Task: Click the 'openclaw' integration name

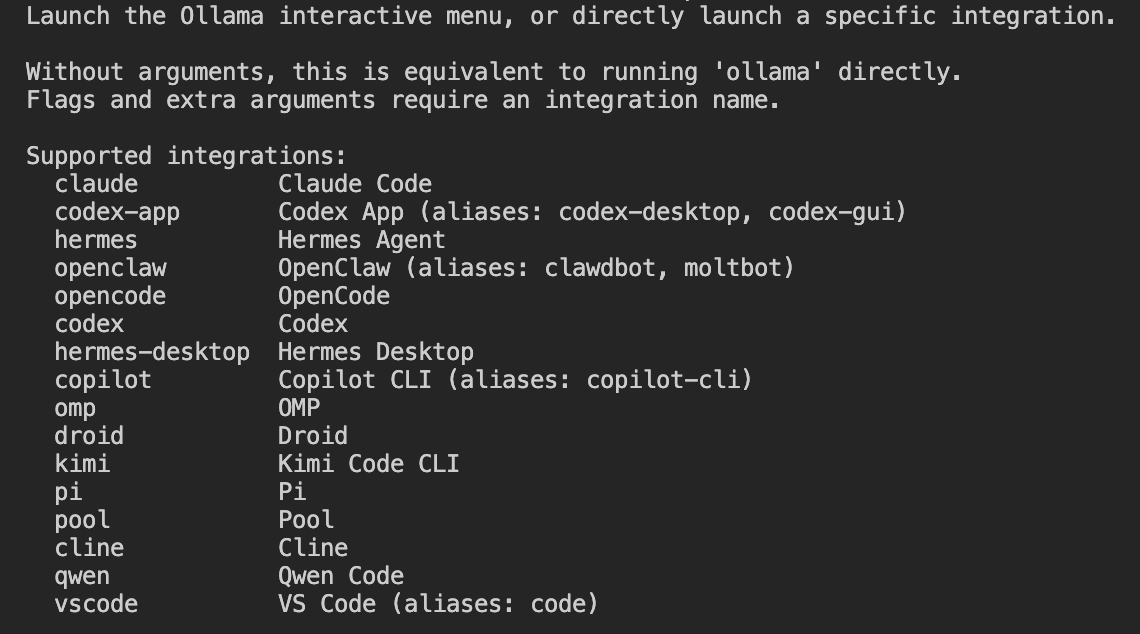Action: click(111, 268)
